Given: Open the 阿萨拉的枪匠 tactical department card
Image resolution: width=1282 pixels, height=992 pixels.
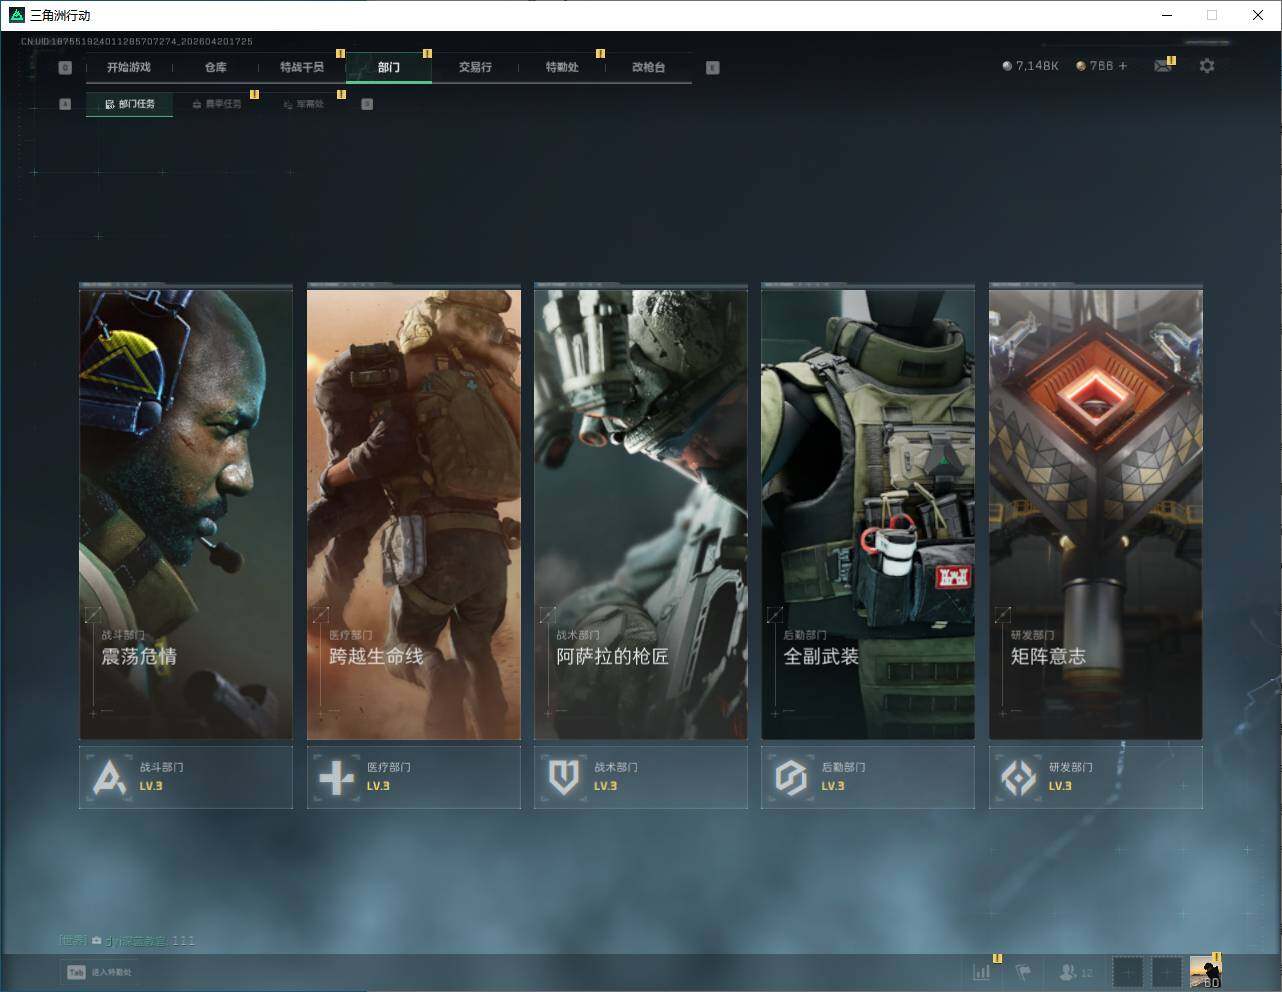Looking at the screenshot, I should click(x=641, y=514).
